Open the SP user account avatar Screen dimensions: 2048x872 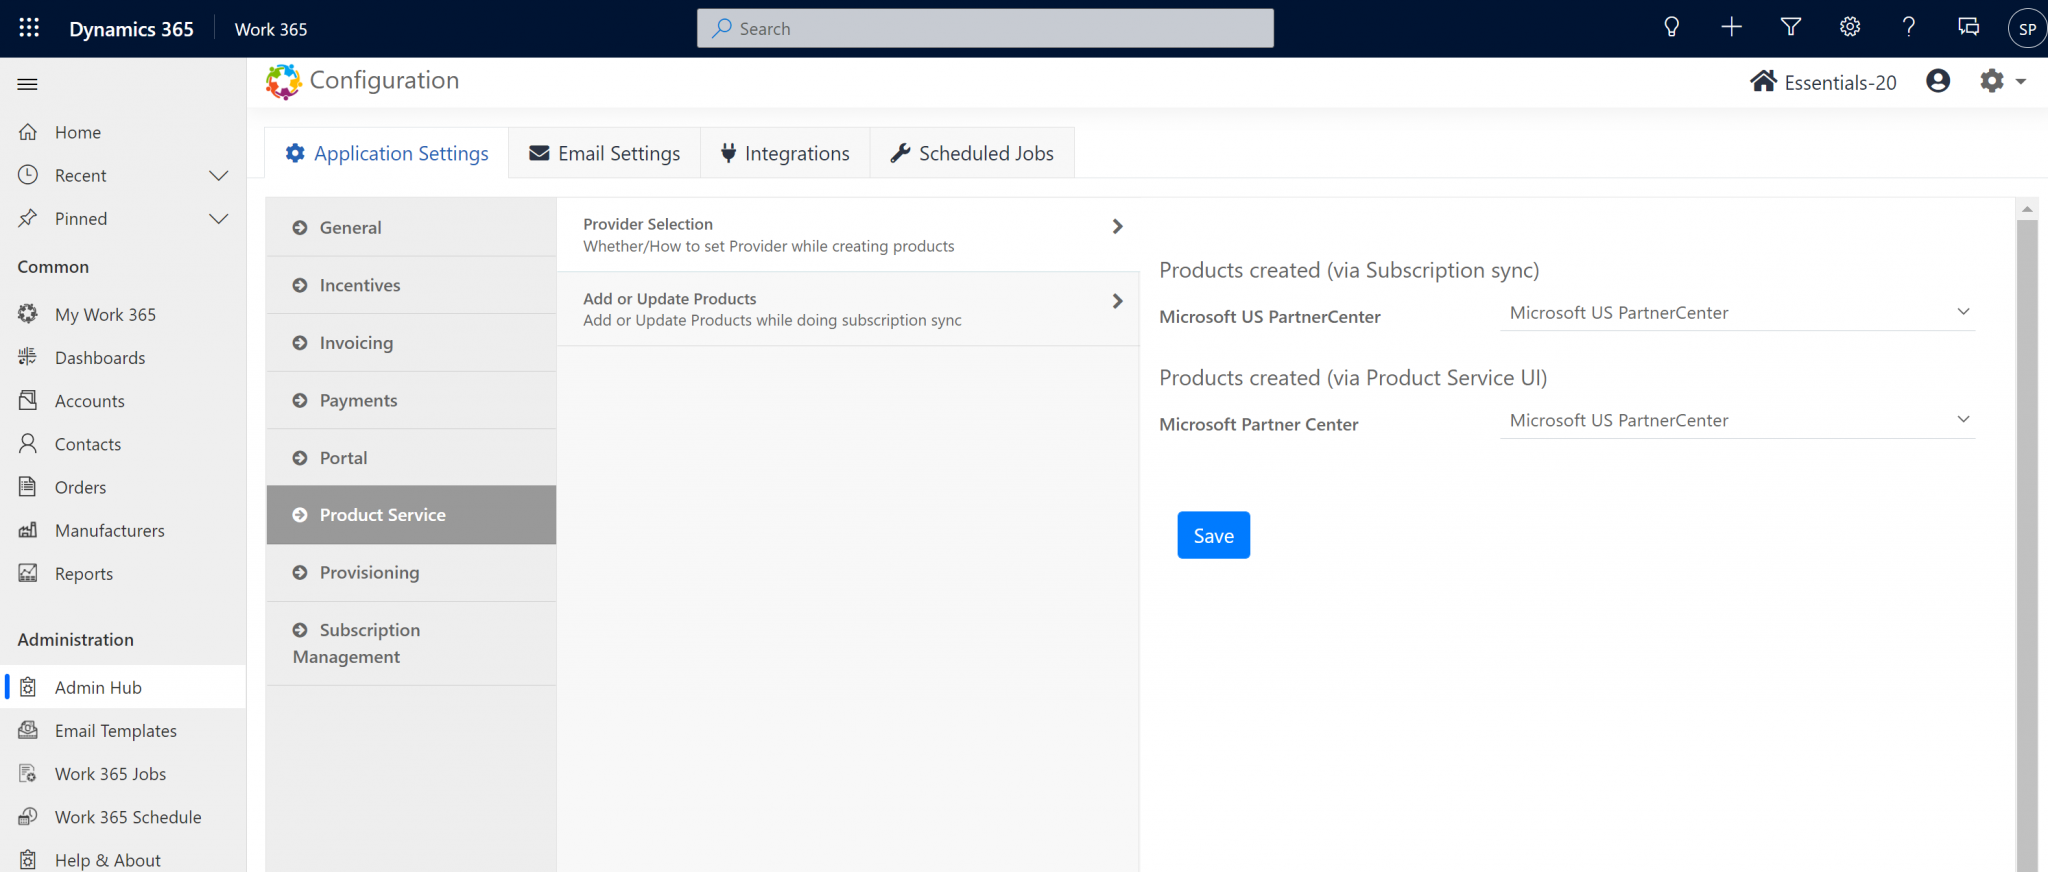2027,28
